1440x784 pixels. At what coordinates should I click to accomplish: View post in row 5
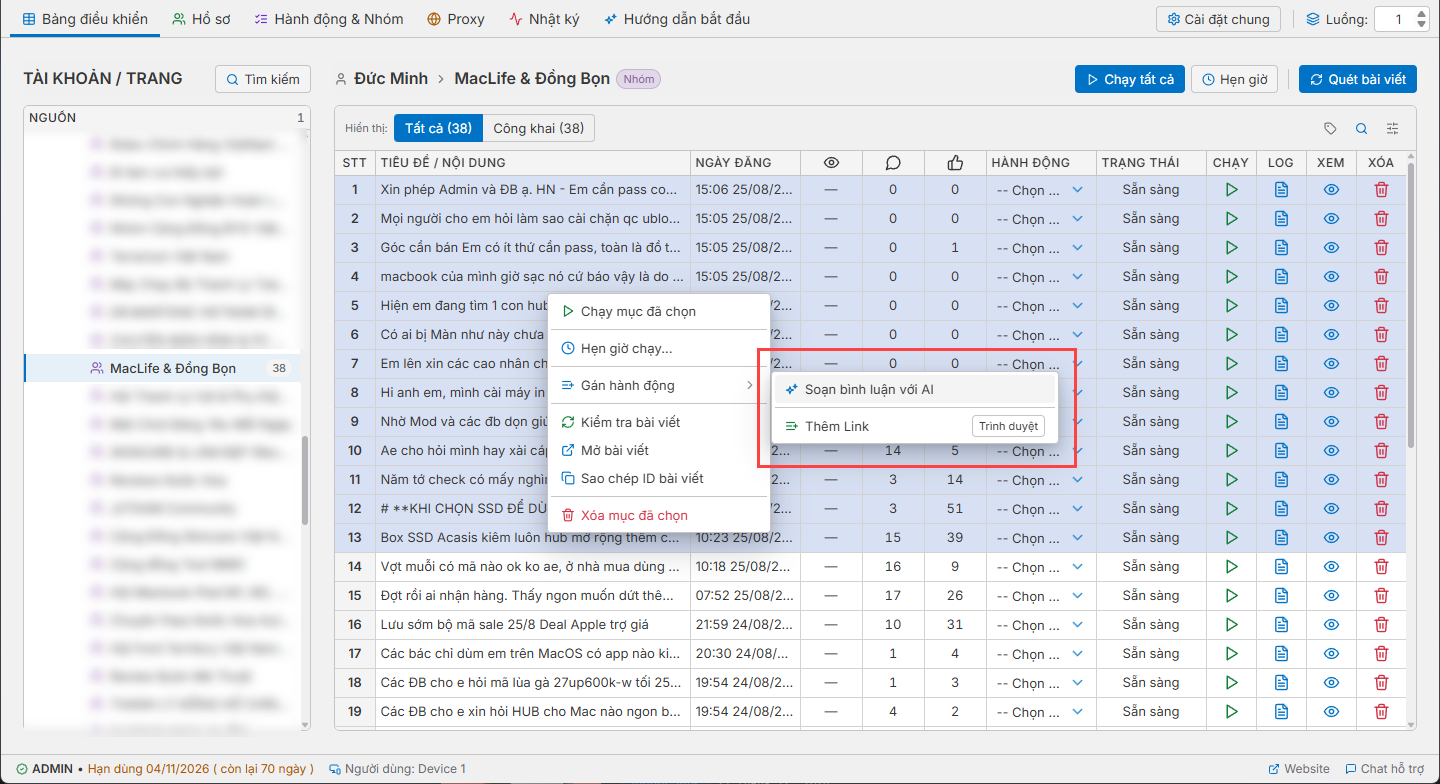[x=1331, y=306]
